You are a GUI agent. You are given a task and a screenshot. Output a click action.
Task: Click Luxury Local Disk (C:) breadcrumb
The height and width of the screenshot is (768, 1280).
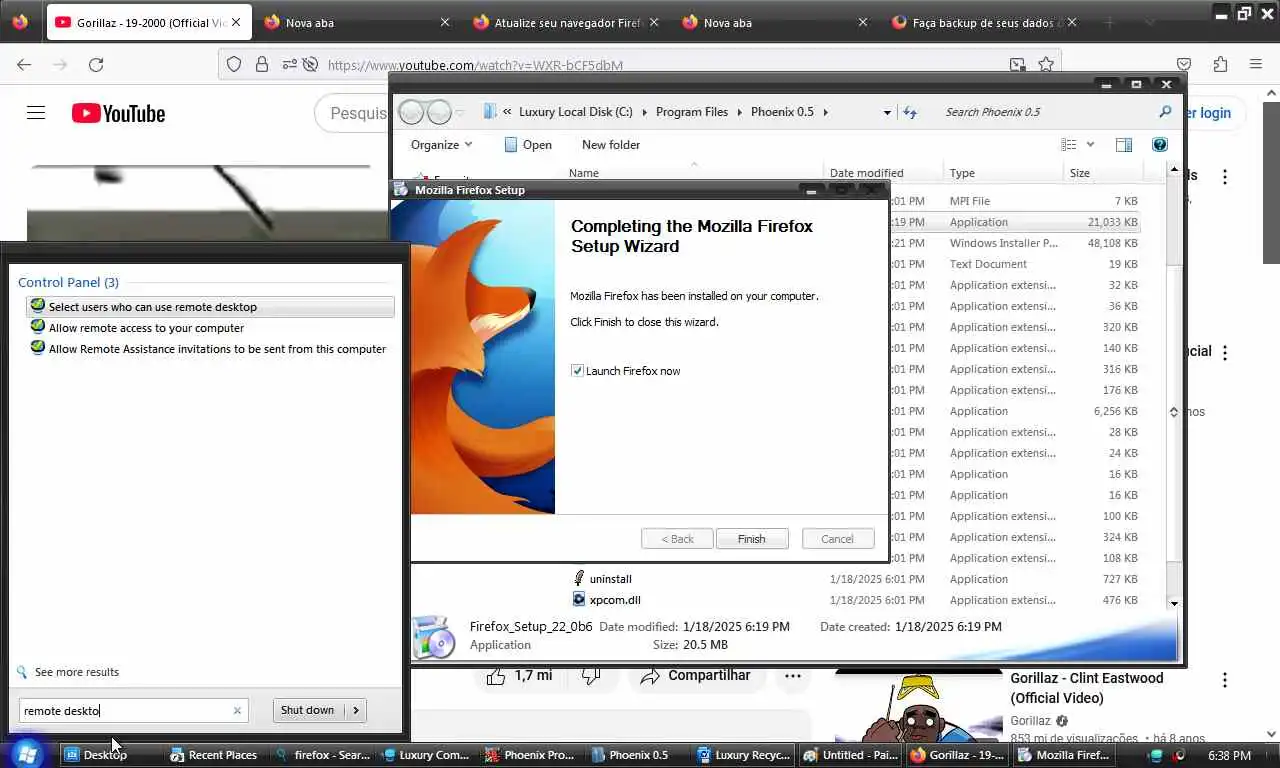(575, 112)
